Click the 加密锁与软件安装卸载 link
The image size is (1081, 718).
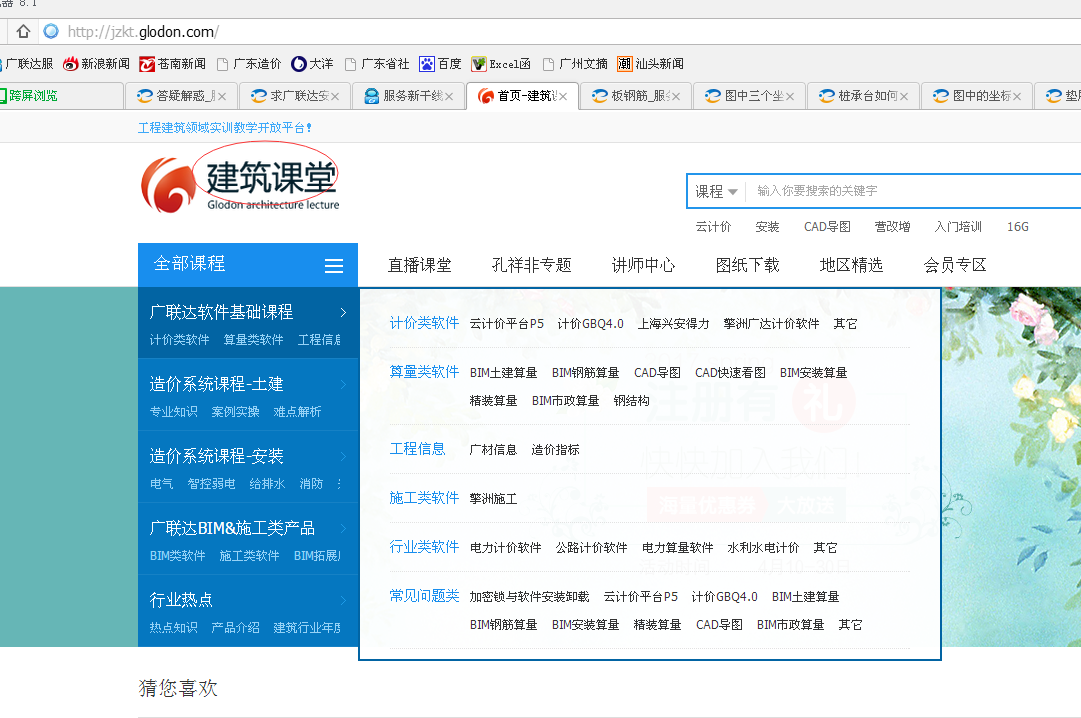pos(529,597)
